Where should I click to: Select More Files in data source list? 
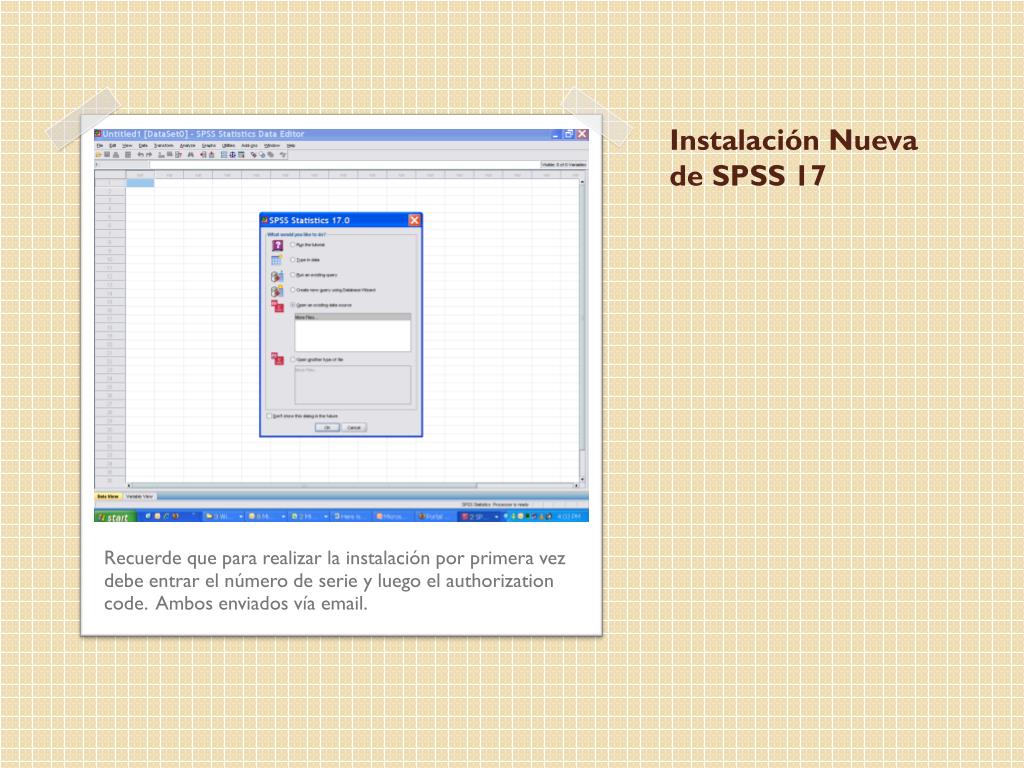[353, 317]
